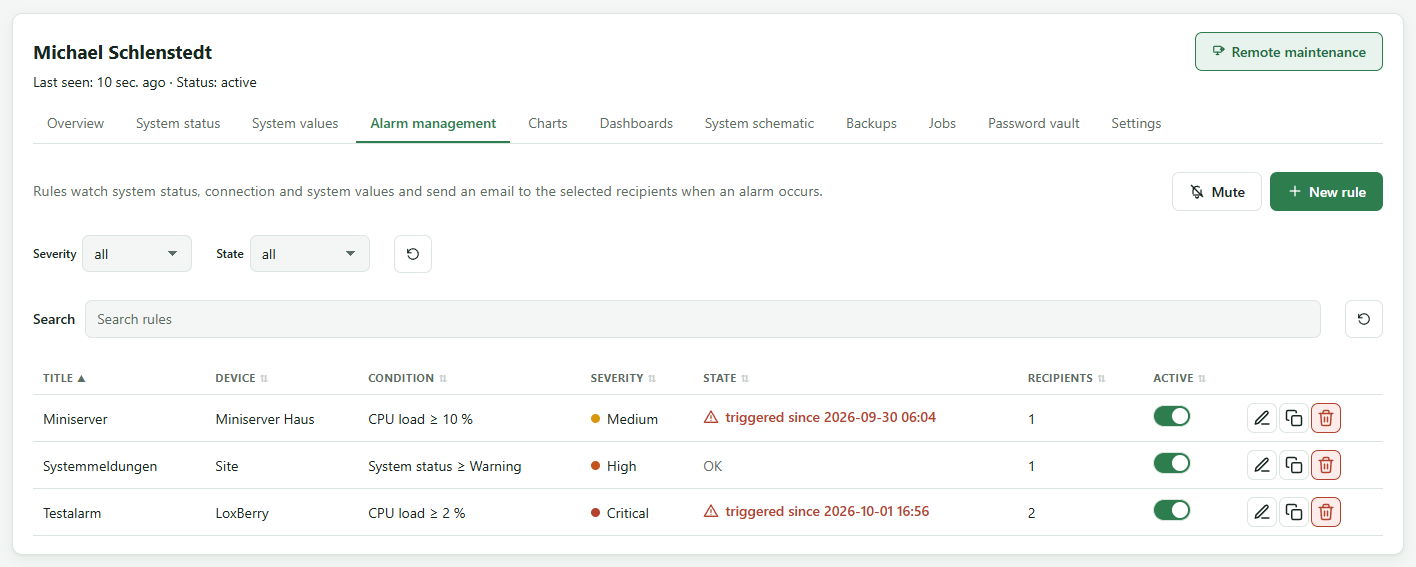Select the Alarm management tab
This screenshot has width=1416, height=567.
click(x=433, y=123)
